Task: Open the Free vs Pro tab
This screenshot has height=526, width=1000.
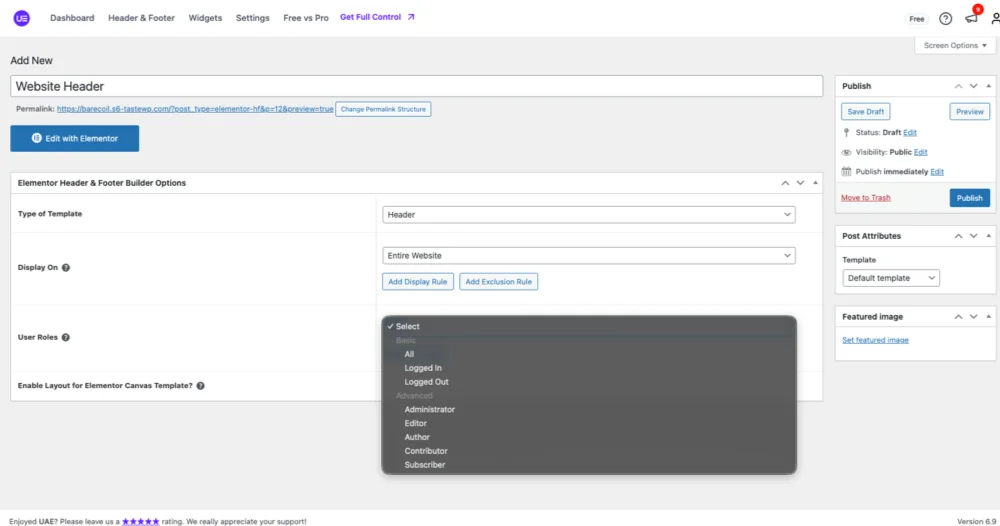Action: click(306, 18)
